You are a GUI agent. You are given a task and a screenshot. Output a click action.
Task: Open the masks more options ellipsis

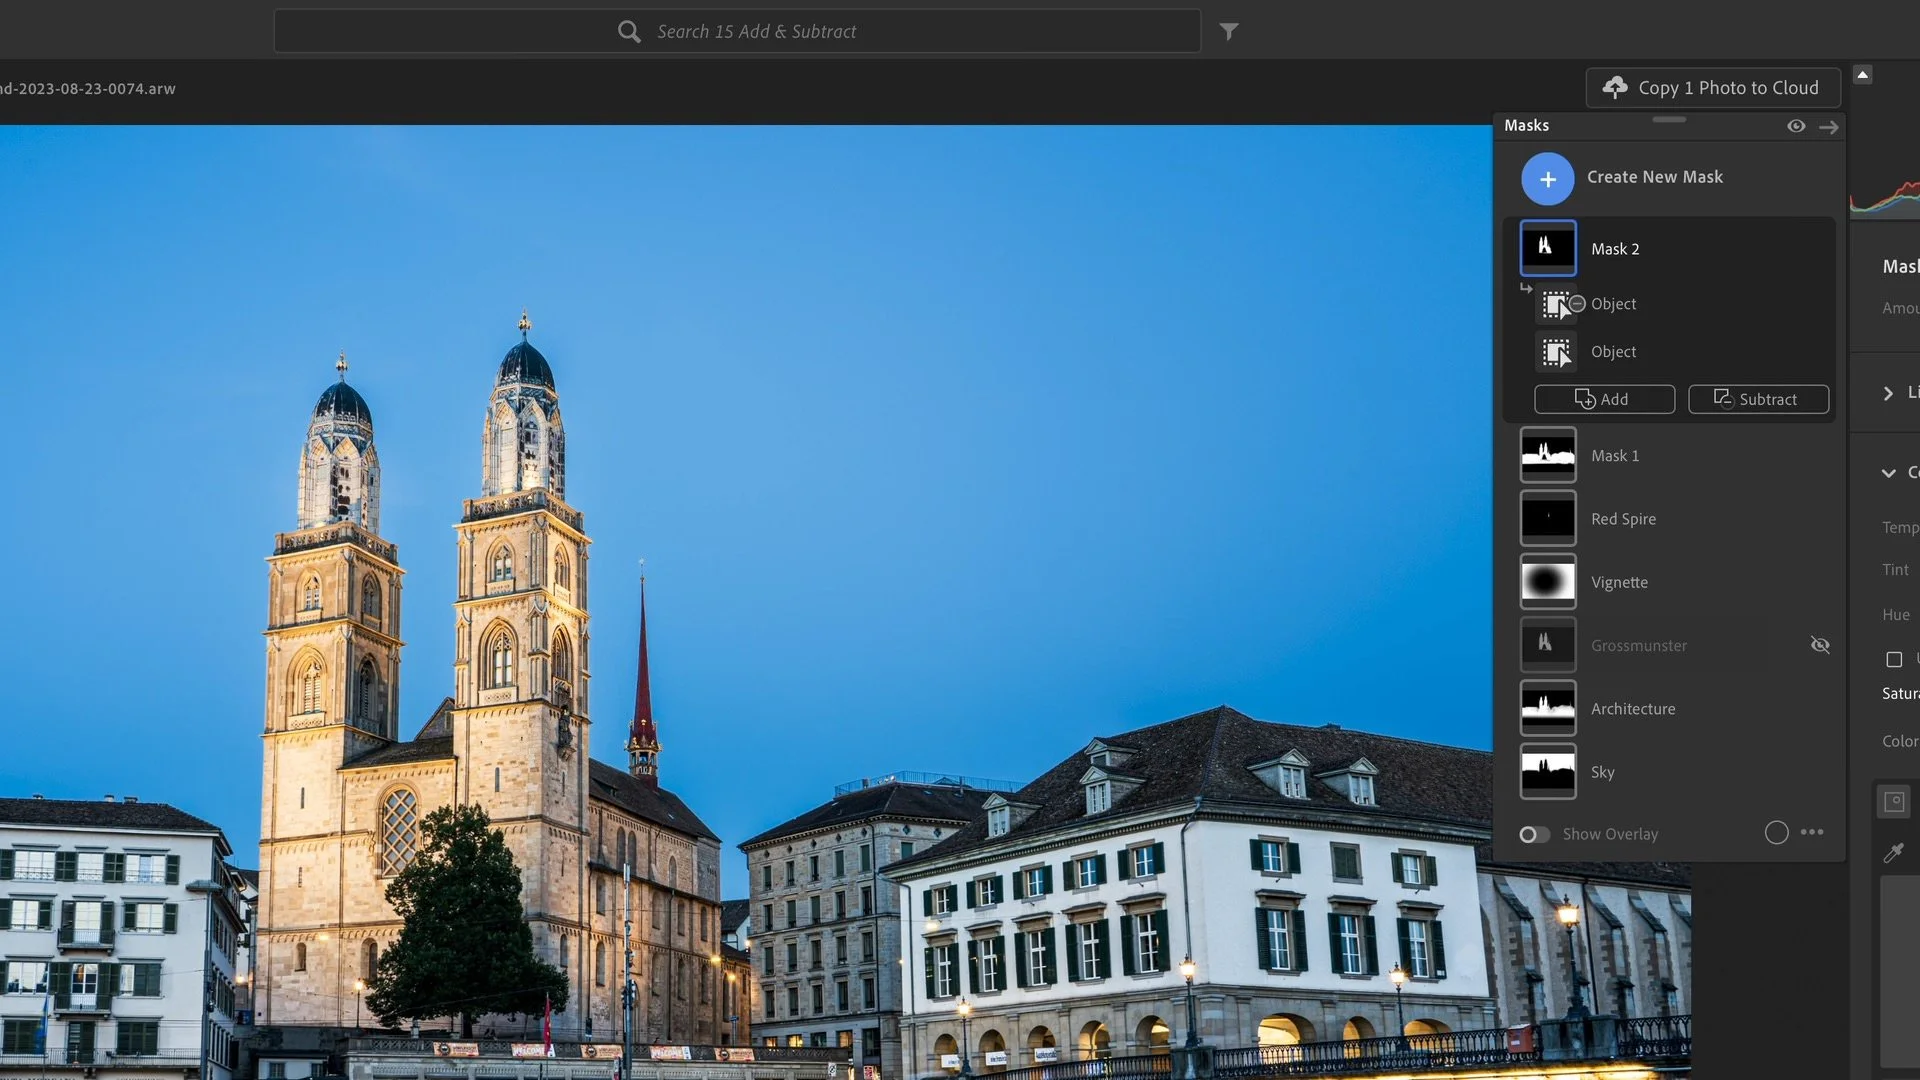pyautogui.click(x=1812, y=832)
